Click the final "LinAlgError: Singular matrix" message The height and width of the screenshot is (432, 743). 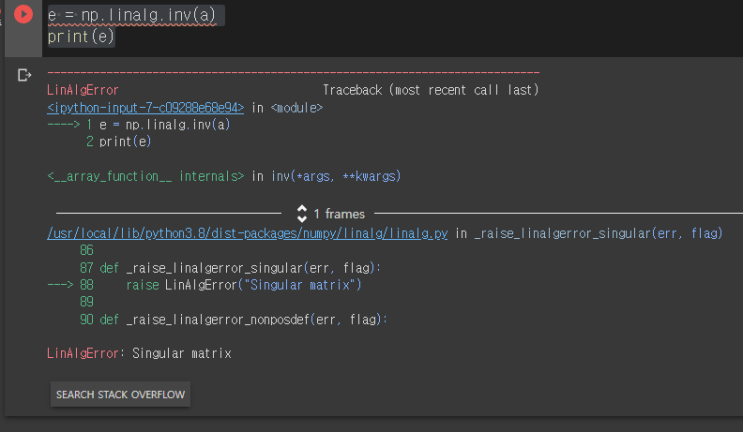tap(139, 353)
